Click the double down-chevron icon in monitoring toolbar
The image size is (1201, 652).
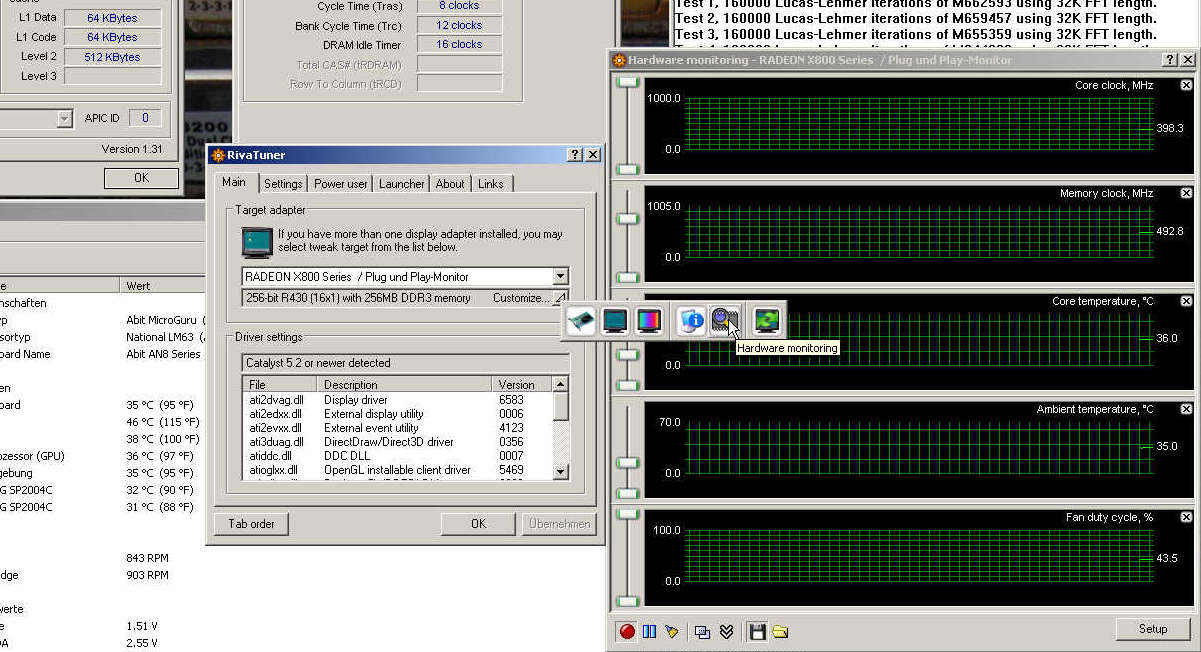727,631
